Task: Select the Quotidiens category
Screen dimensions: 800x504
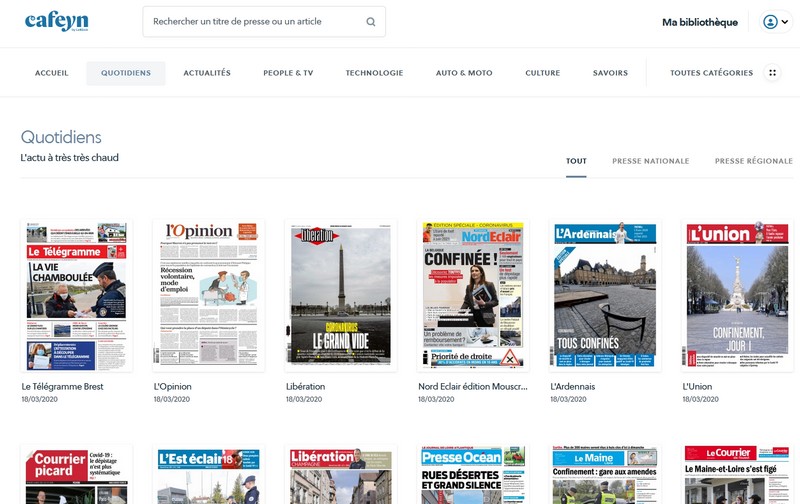Action: (x=126, y=73)
